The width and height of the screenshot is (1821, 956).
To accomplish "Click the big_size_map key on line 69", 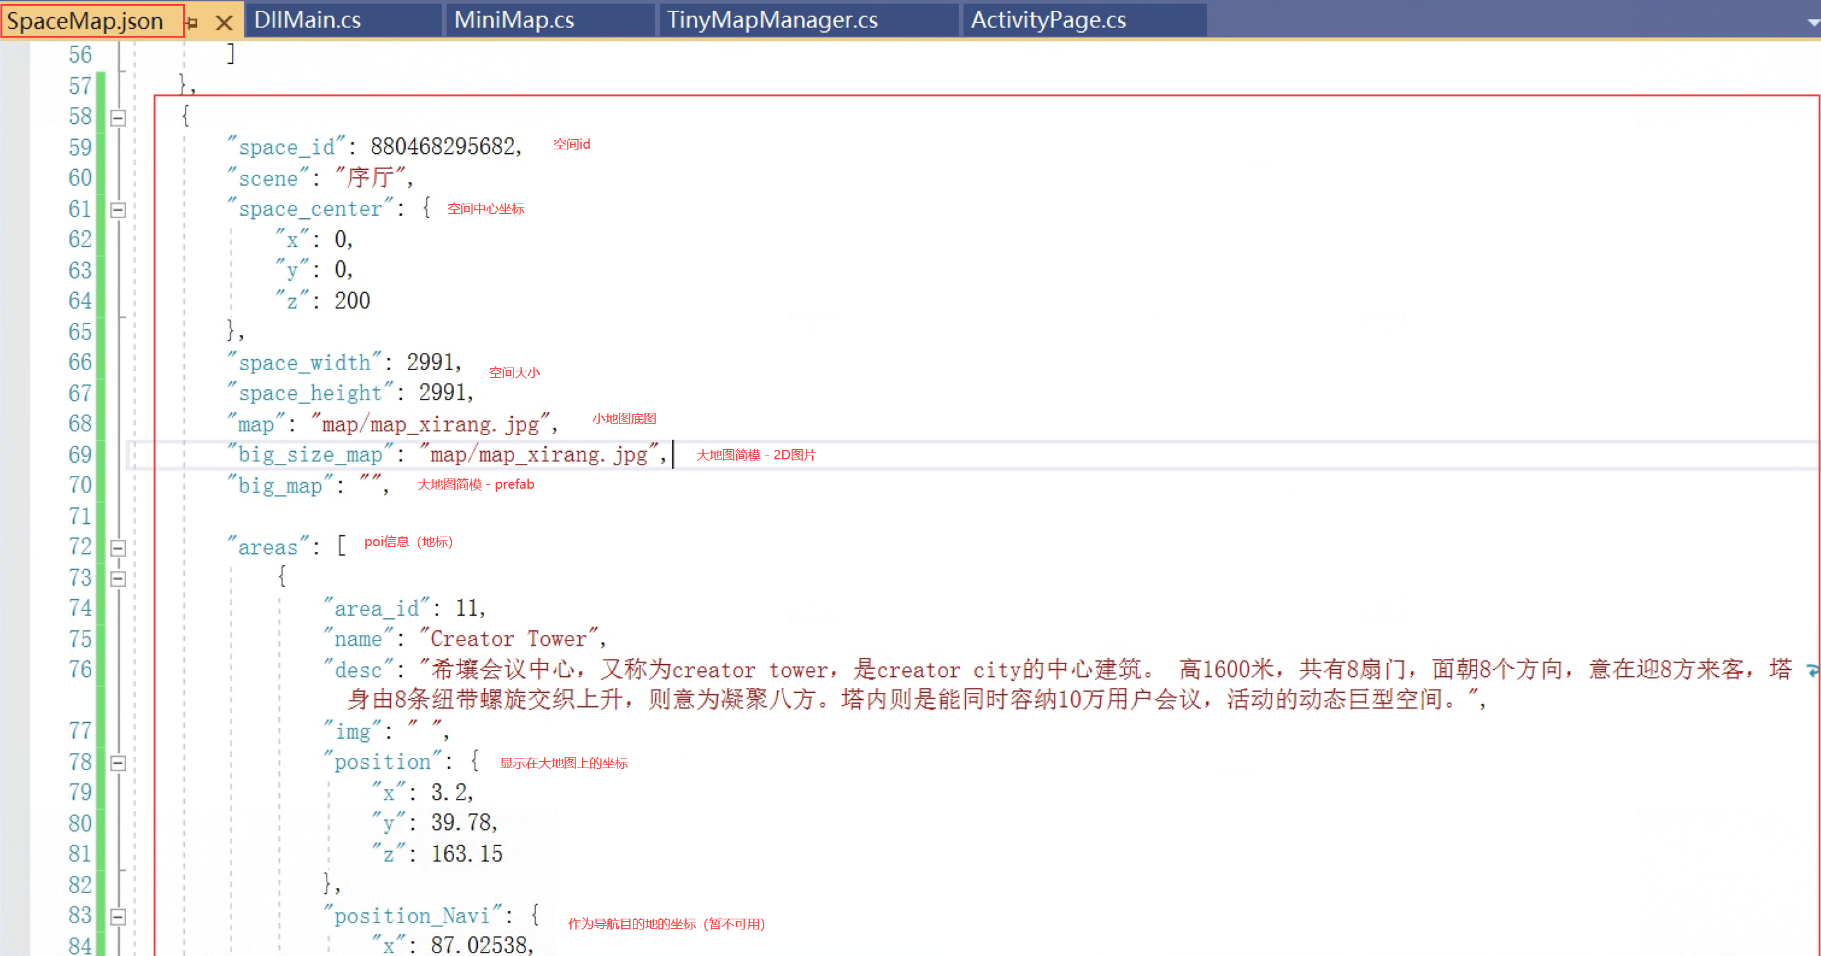I will (x=310, y=455).
